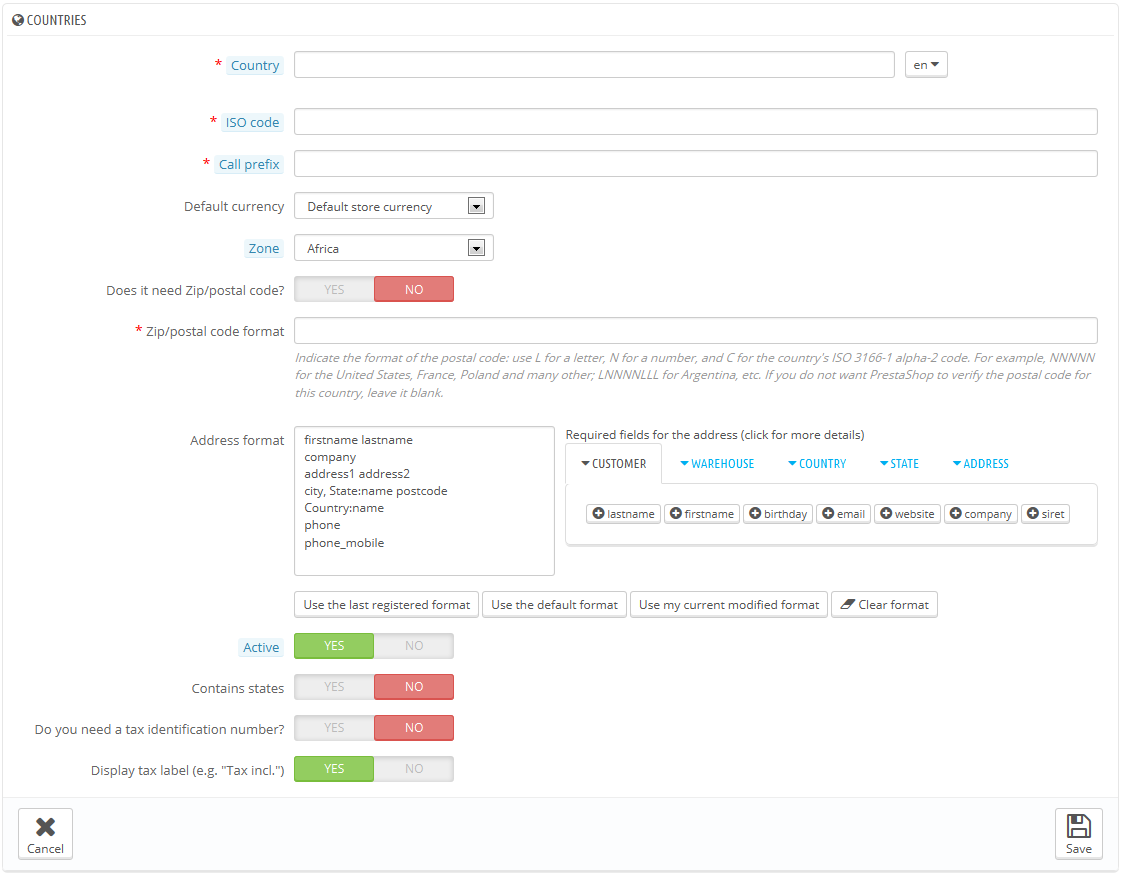Click plus icon on company field tag
Viewport: 1124px width, 879px height.
[x=956, y=513]
